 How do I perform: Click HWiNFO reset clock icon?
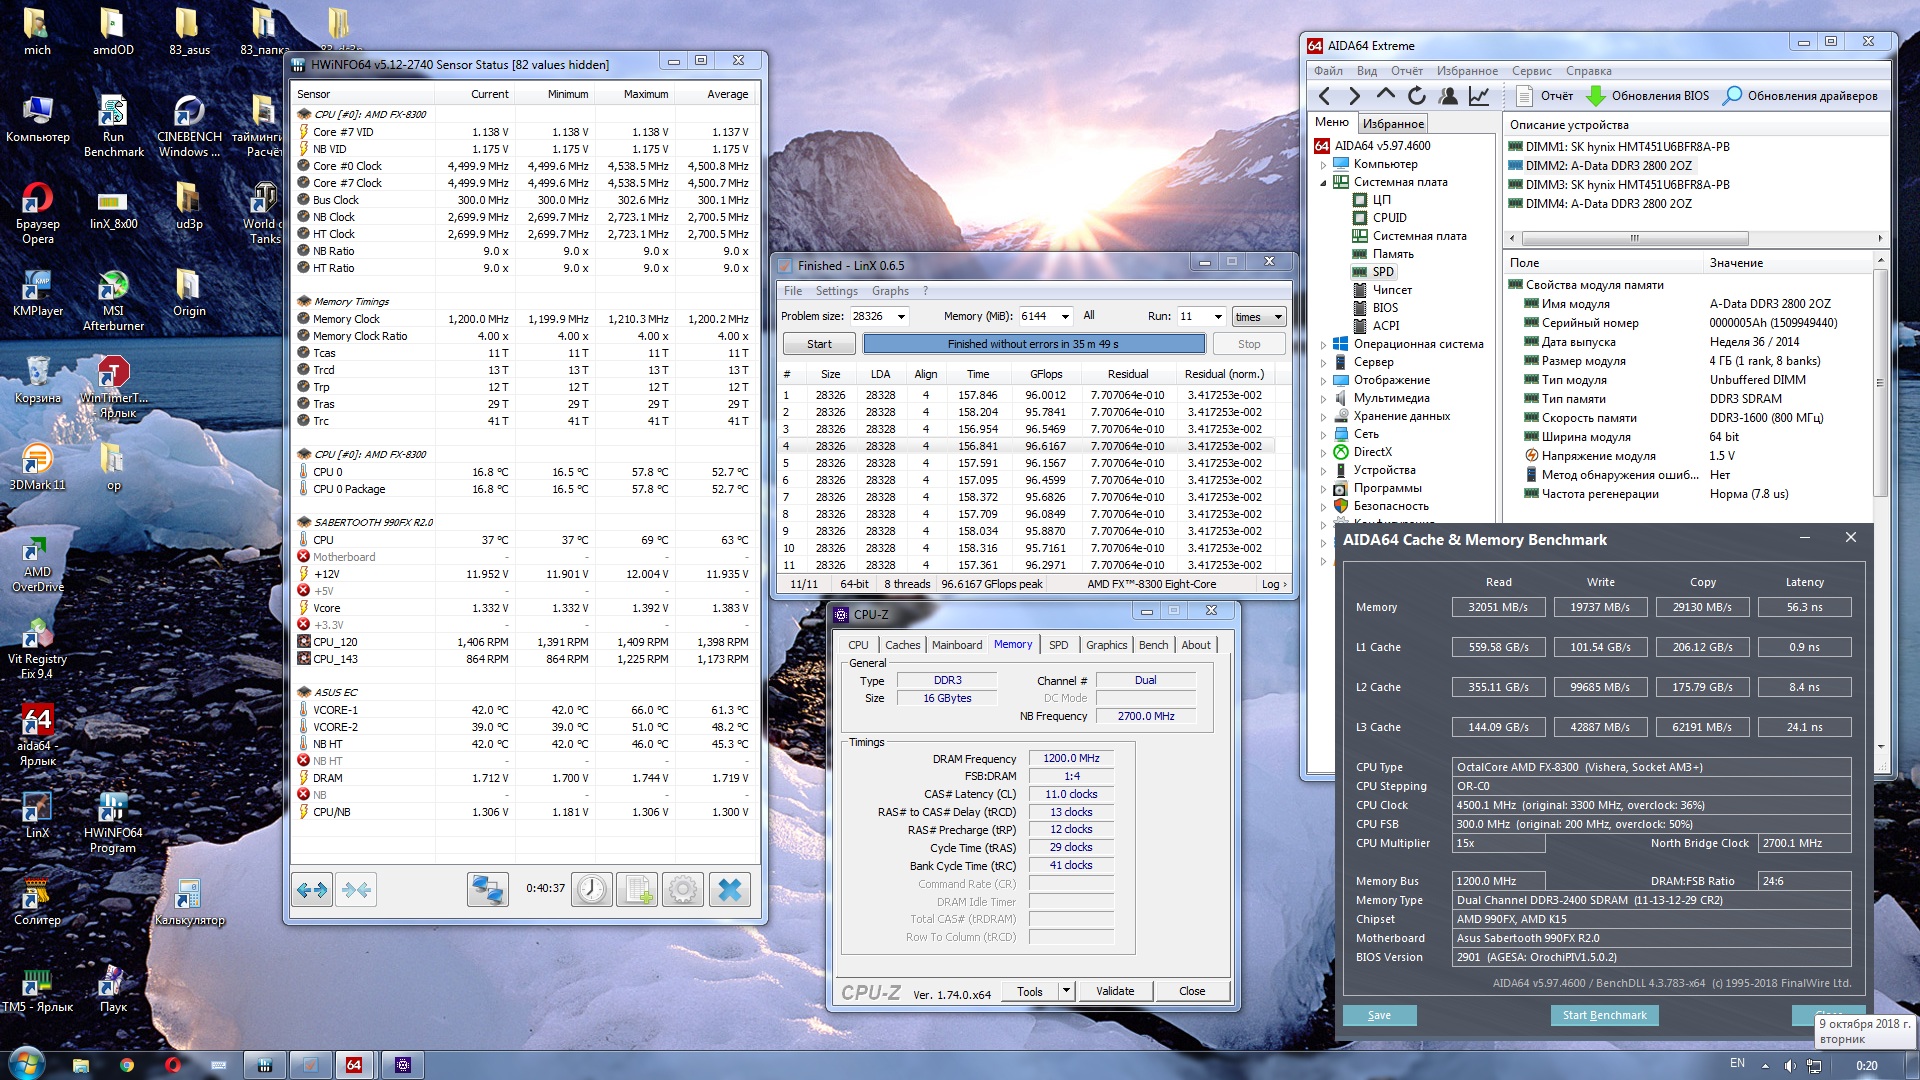coord(591,889)
